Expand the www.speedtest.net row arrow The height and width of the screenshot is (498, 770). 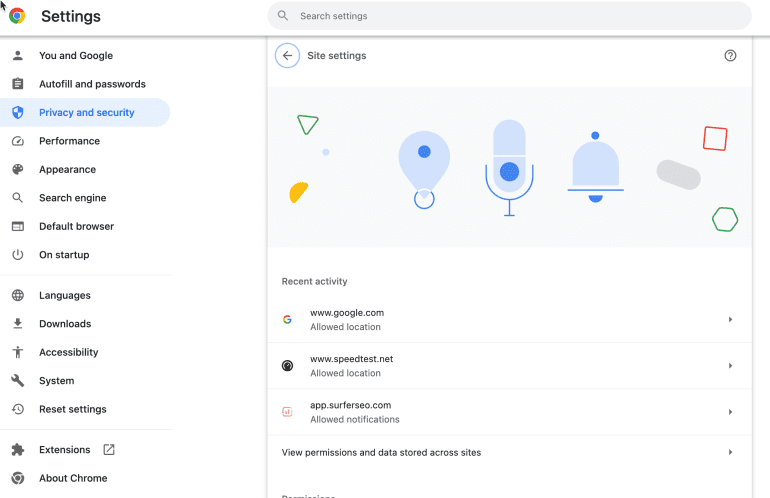tap(730, 366)
